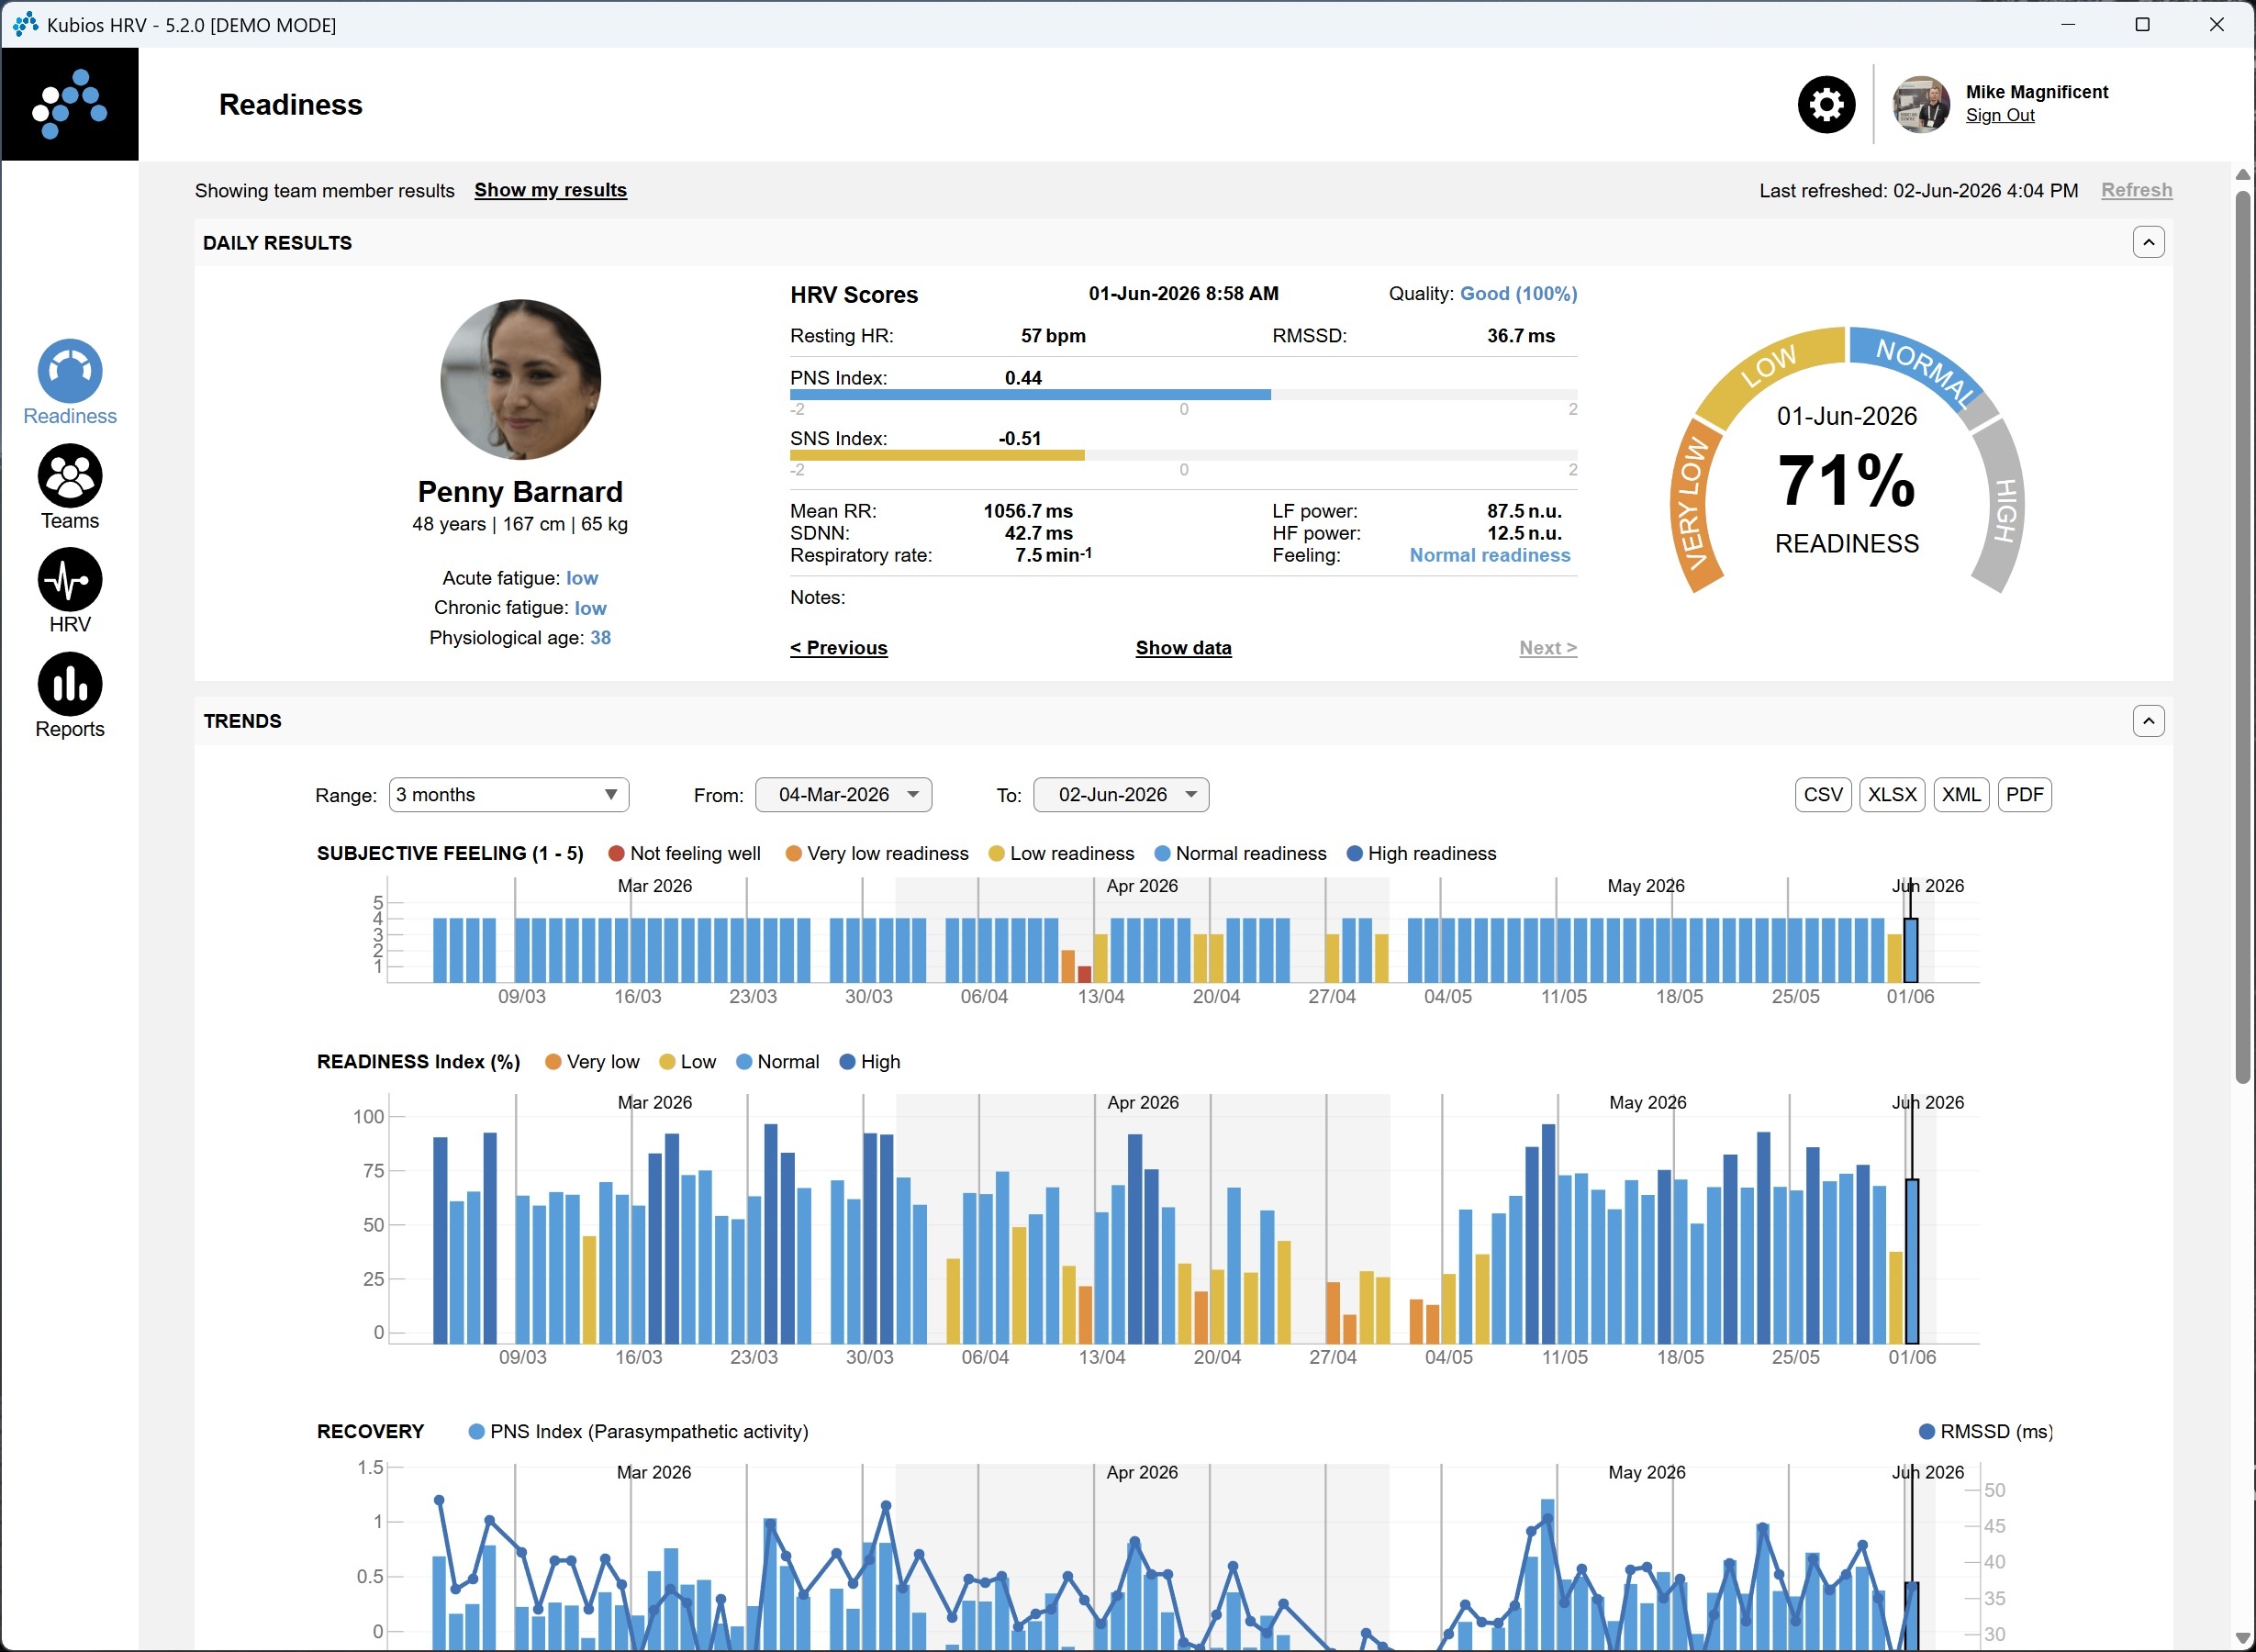Toggle High legend in Readiness Index
This screenshot has width=2256, height=1652.
[869, 1062]
